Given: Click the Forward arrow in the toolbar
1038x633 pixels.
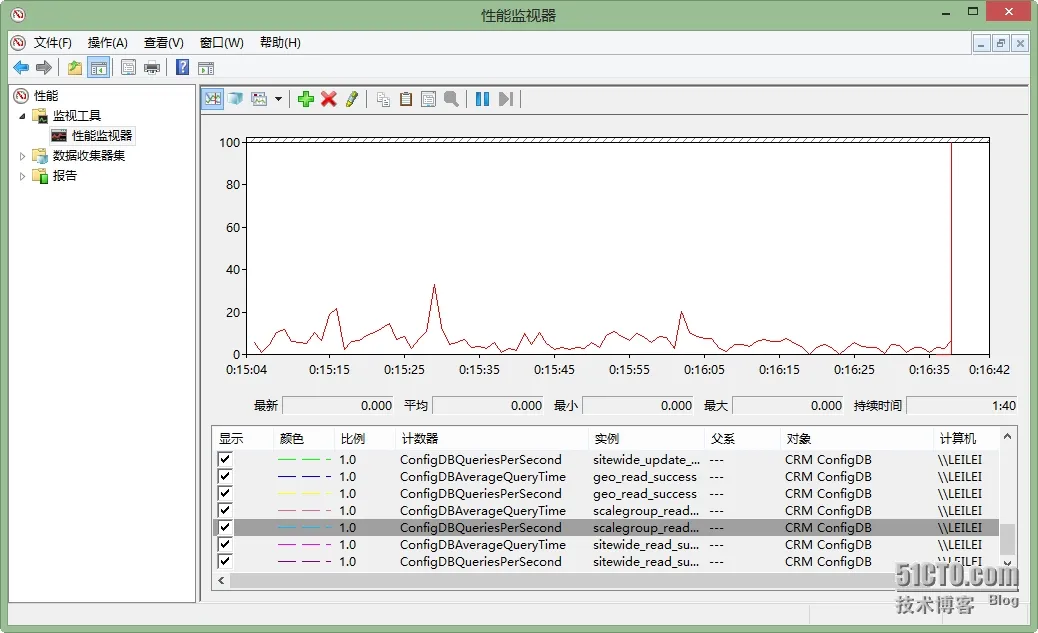Looking at the screenshot, I should coord(44,68).
